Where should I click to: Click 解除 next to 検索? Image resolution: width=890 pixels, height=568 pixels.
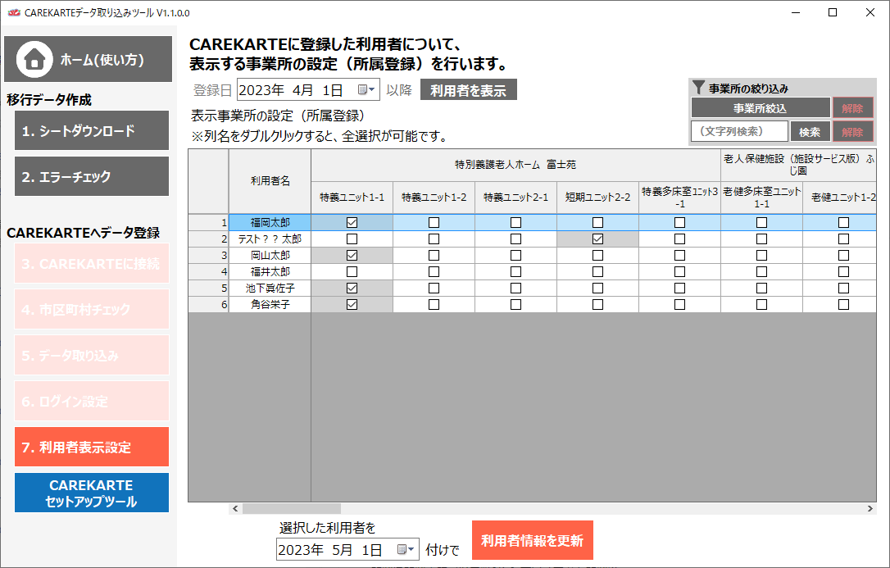pyautogui.click(x=853, y=132)
